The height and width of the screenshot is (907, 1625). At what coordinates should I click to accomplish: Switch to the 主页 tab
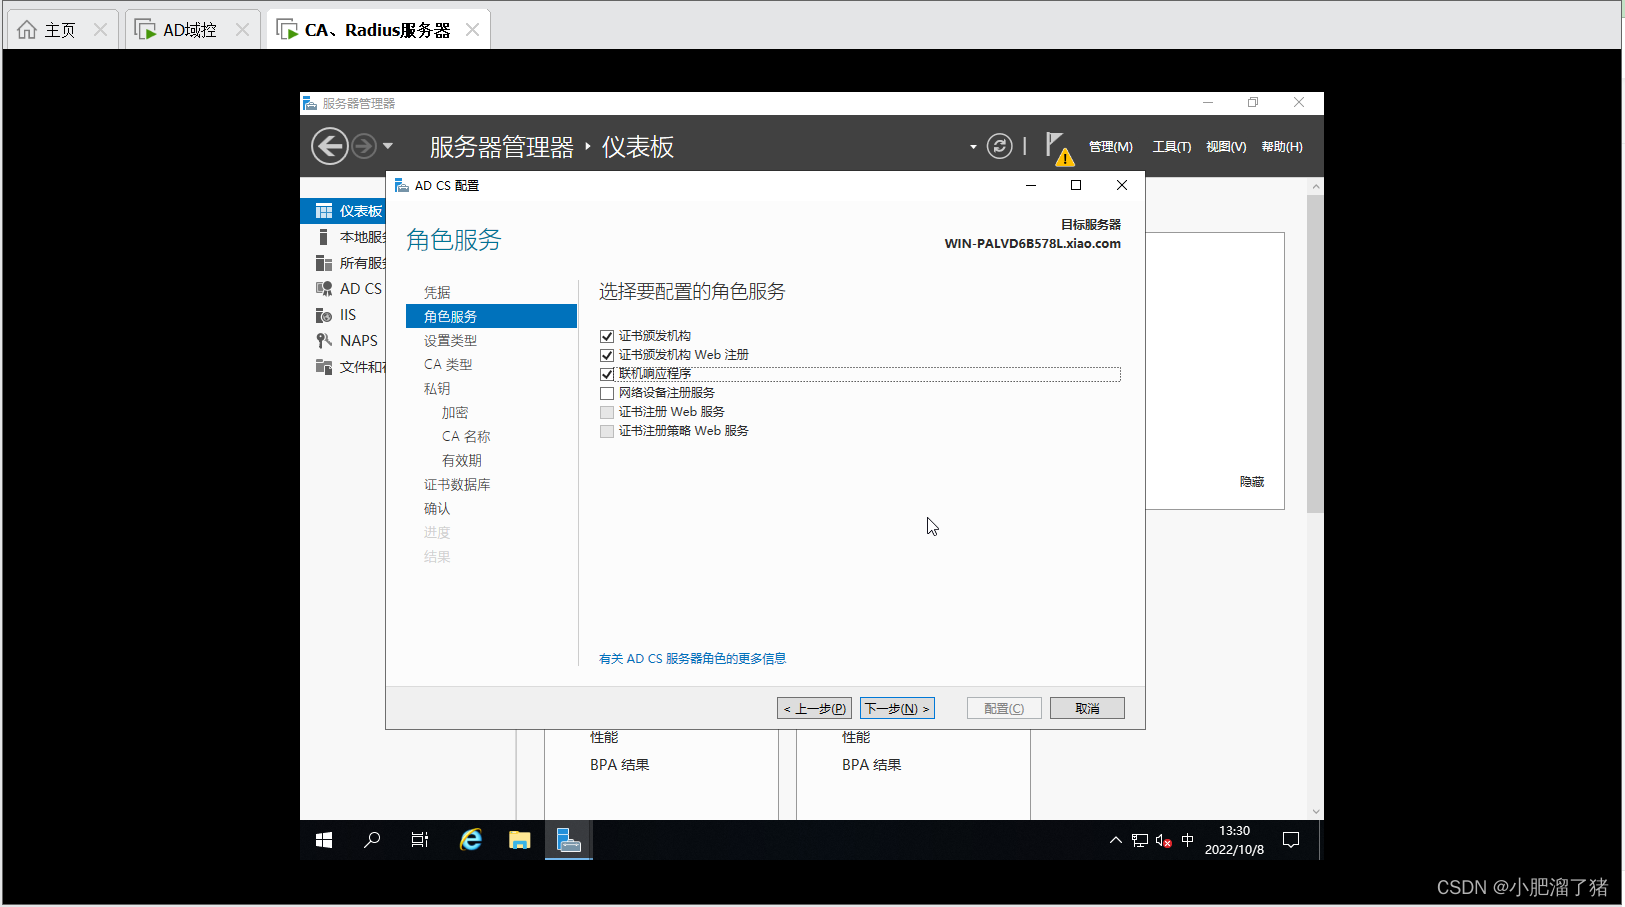62,30
